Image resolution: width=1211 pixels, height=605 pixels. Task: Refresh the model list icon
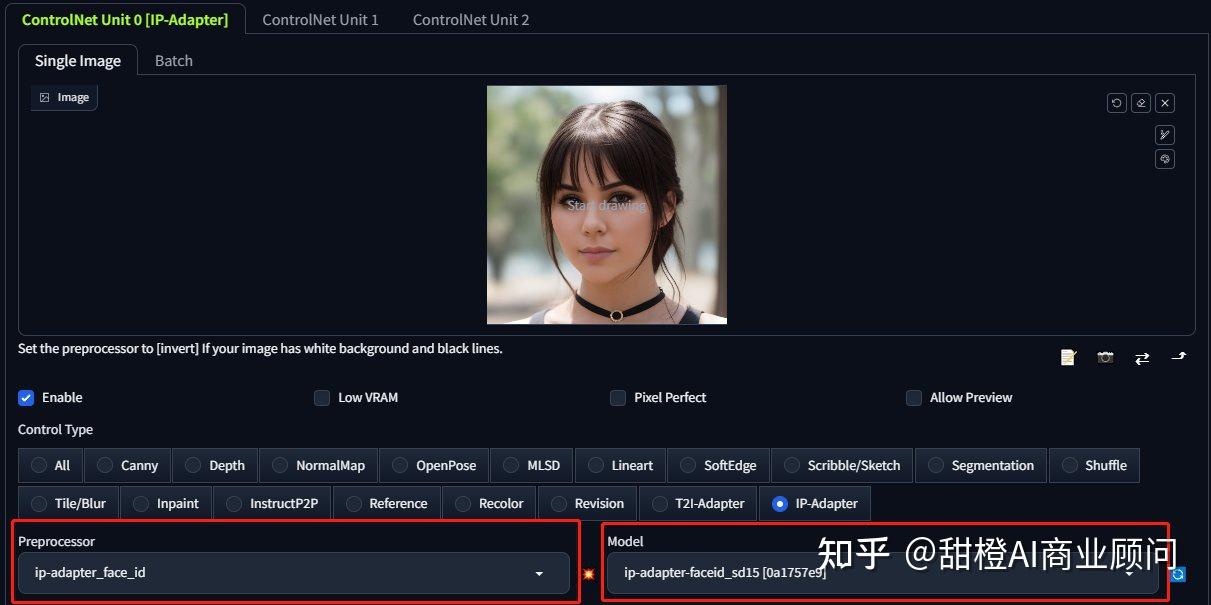click(1177, 574)
